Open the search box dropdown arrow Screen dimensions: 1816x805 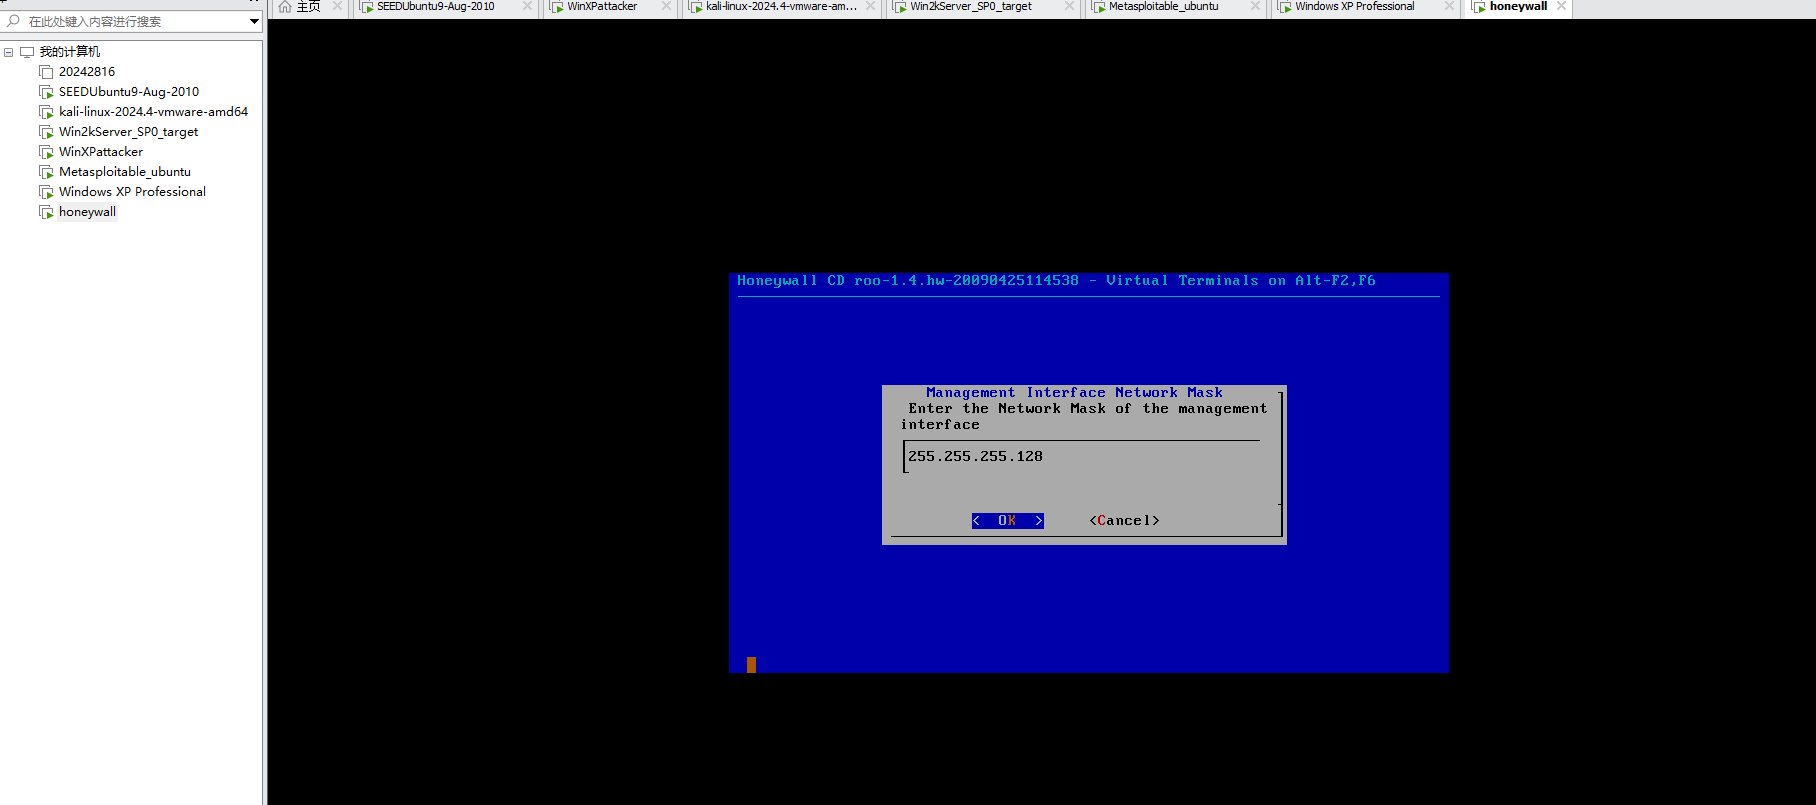(x=254, y=21)
